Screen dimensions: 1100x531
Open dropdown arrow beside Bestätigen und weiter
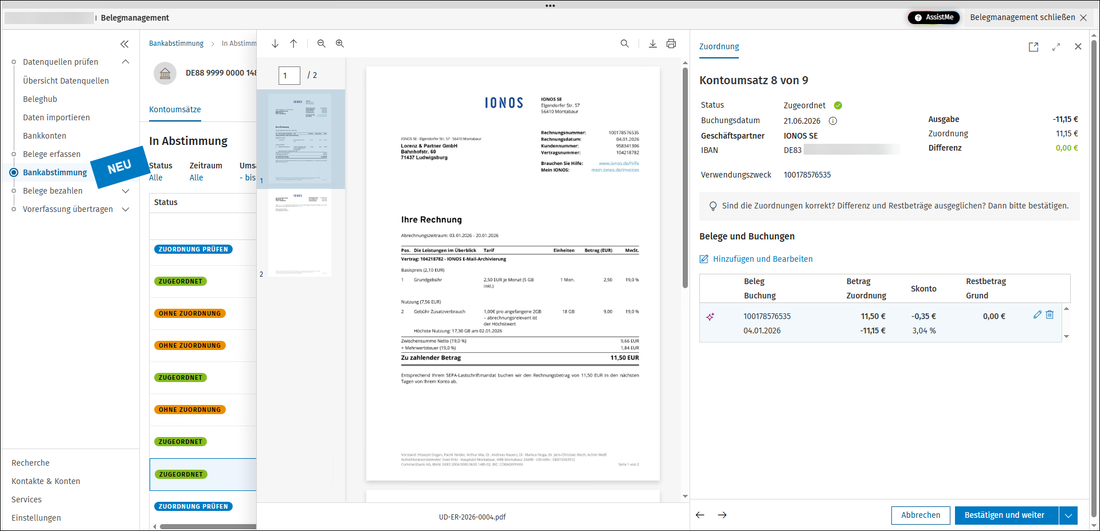tap(1068, 515)
